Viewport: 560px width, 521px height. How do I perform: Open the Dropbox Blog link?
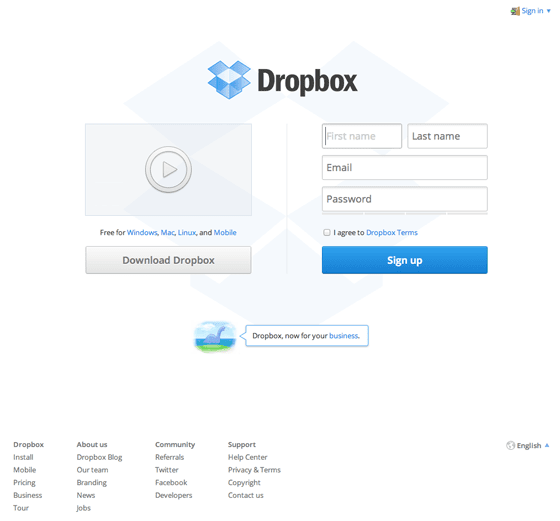pyautogui.click(x=99, y=457)
